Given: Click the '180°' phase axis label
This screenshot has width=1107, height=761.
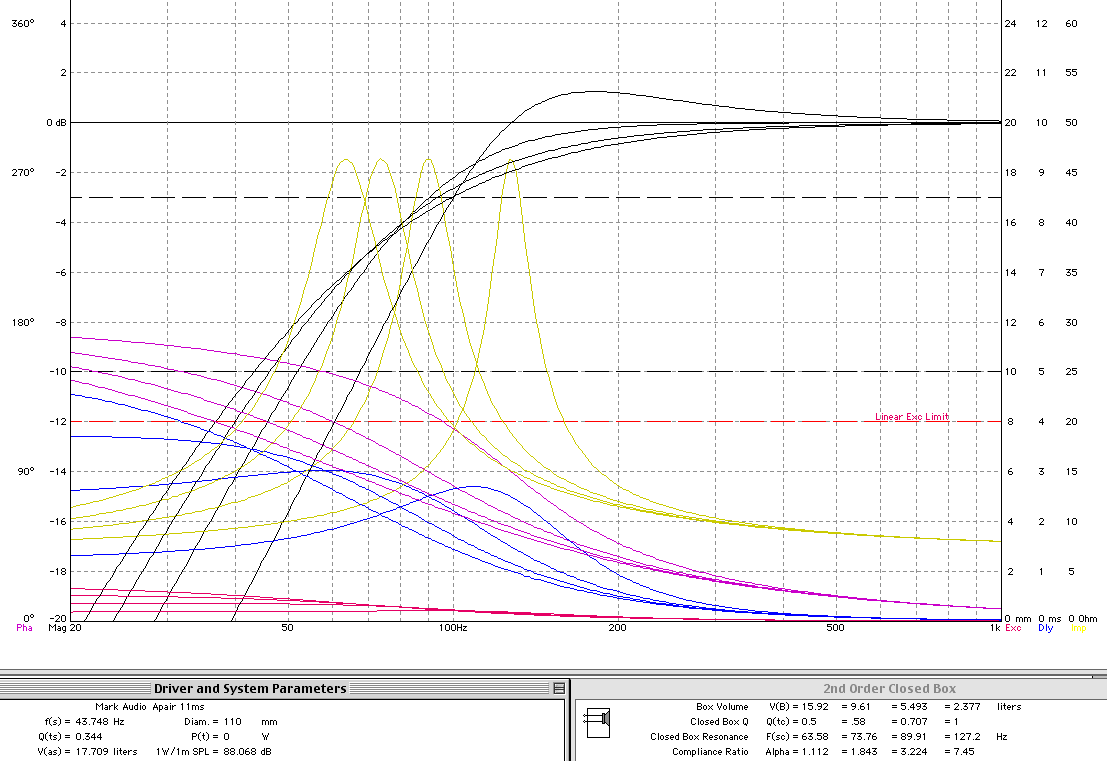Looking at the screenshot, I should click(23, 323).
